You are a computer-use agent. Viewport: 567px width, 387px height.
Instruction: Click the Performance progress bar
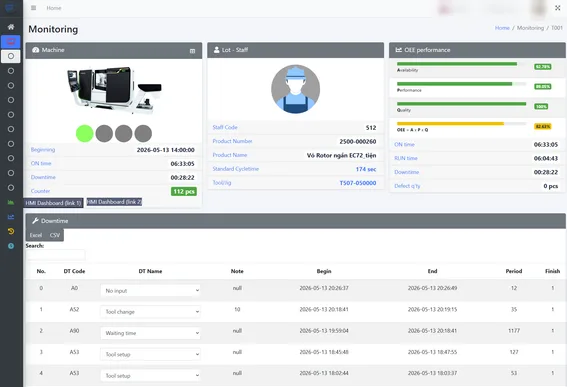[x=461, y=84]
